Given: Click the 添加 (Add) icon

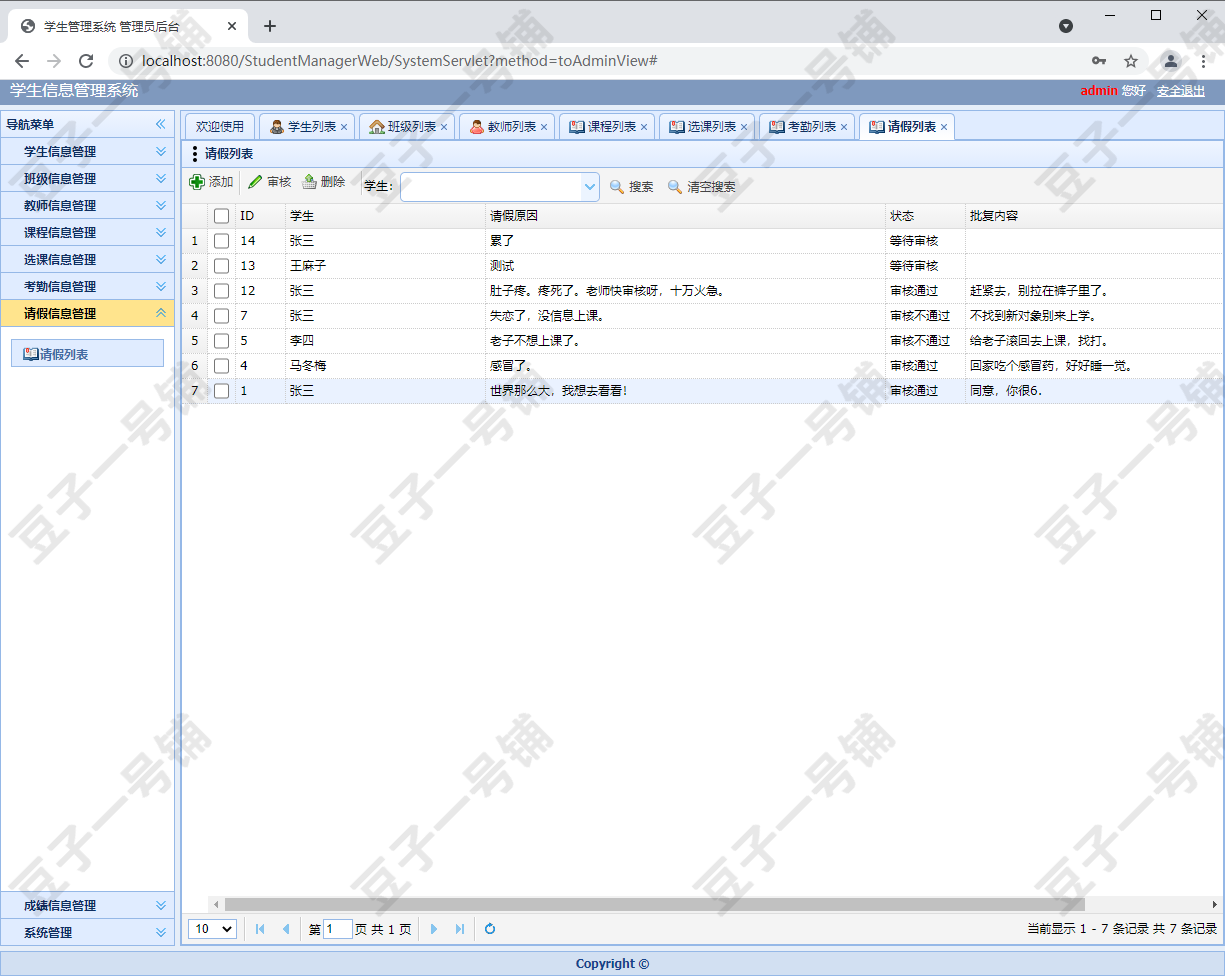Looking at the screenshot, I should [200, 183].
